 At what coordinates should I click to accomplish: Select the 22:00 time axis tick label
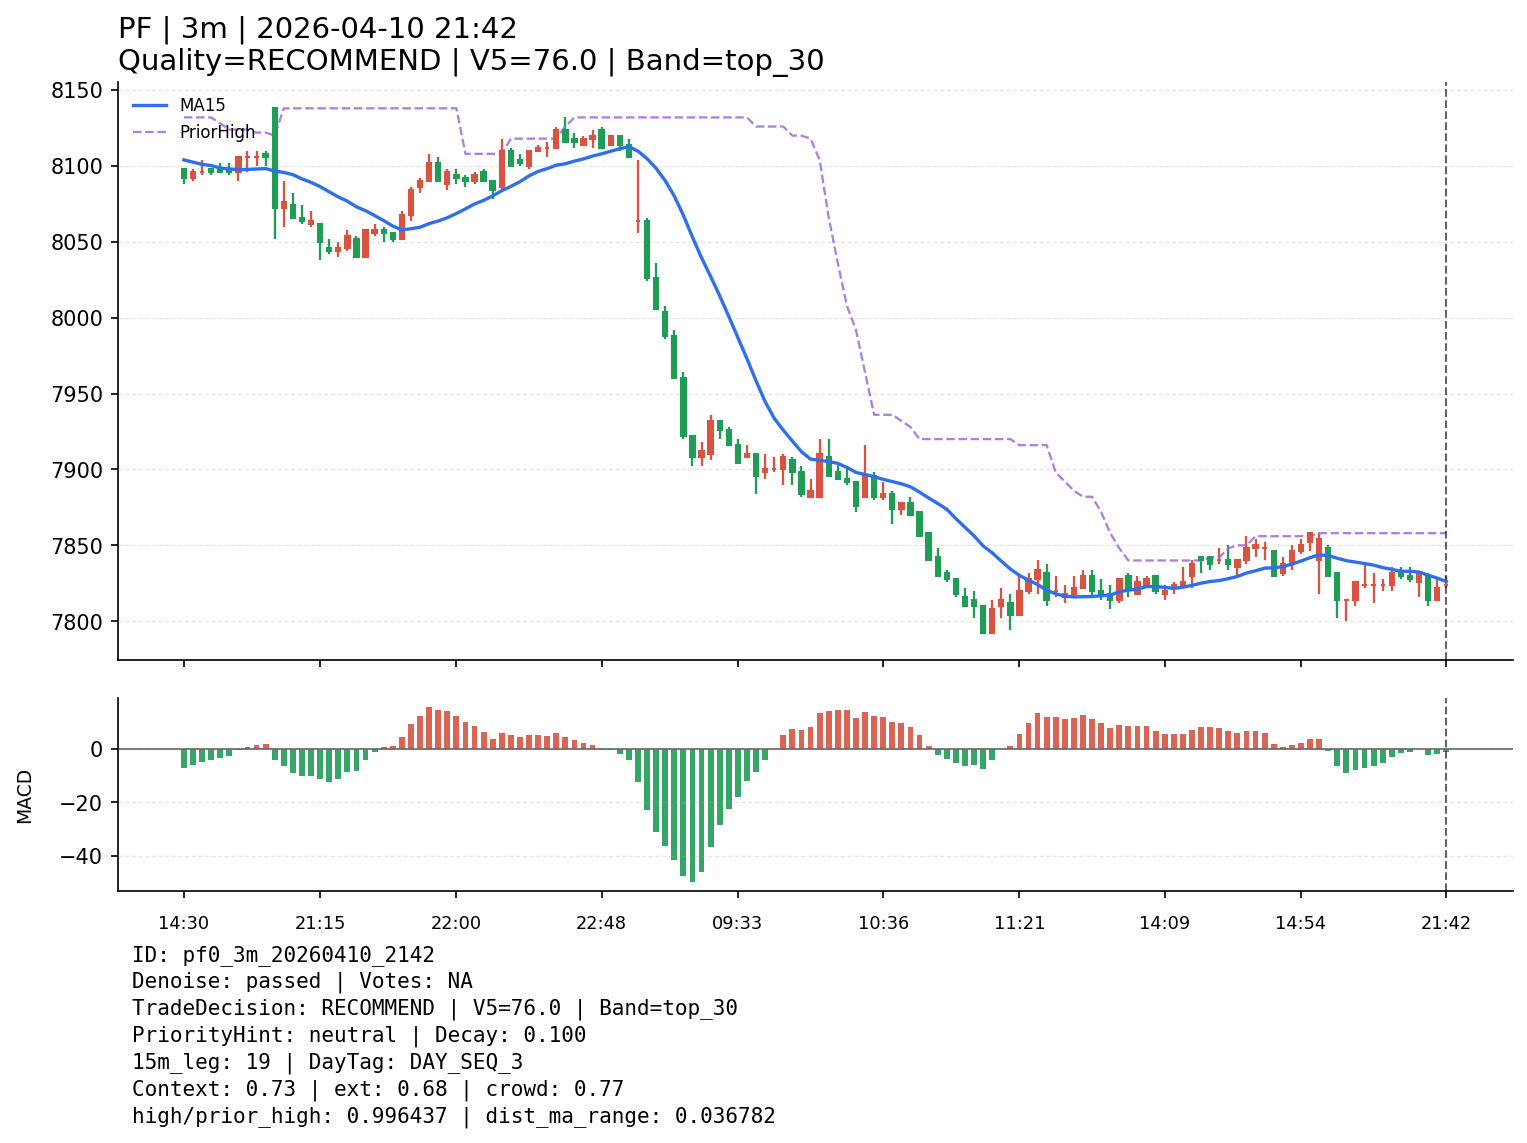[x=456, y=923]
